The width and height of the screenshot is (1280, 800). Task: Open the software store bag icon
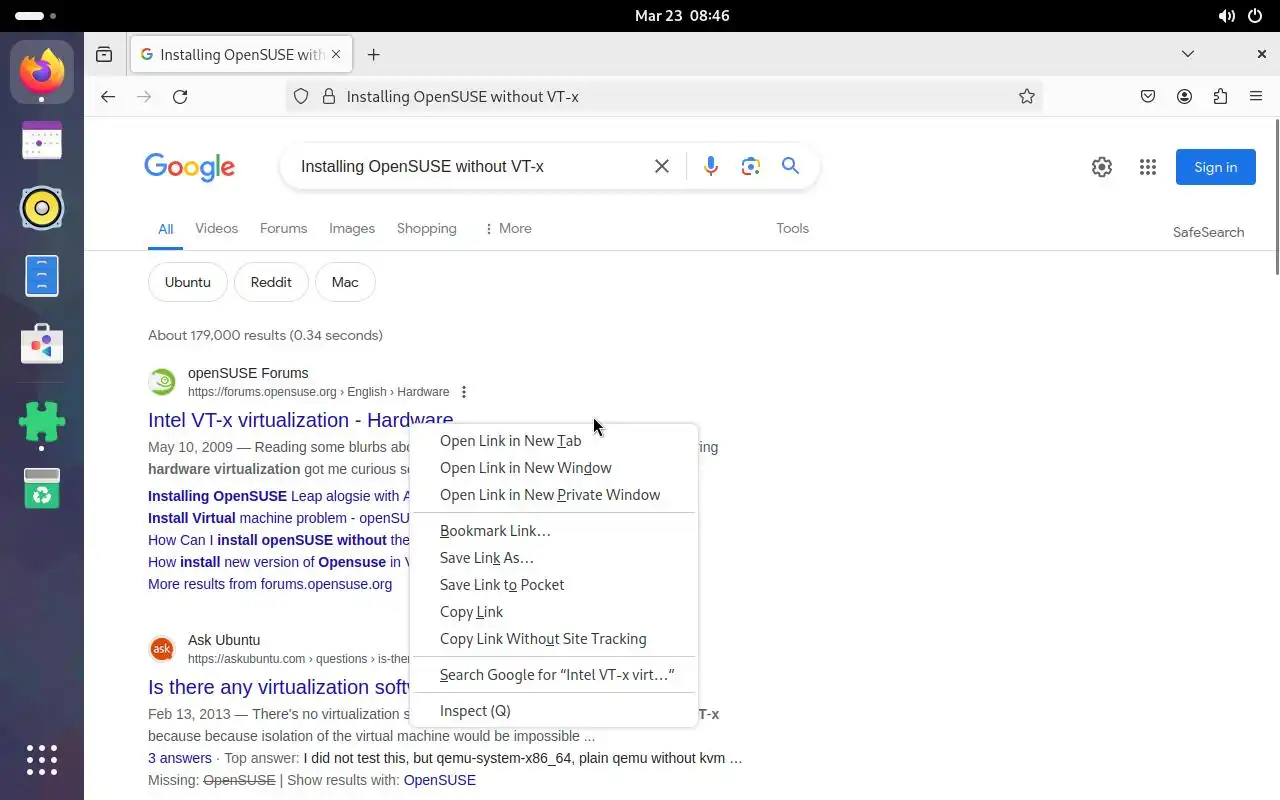tap(42, 344)
